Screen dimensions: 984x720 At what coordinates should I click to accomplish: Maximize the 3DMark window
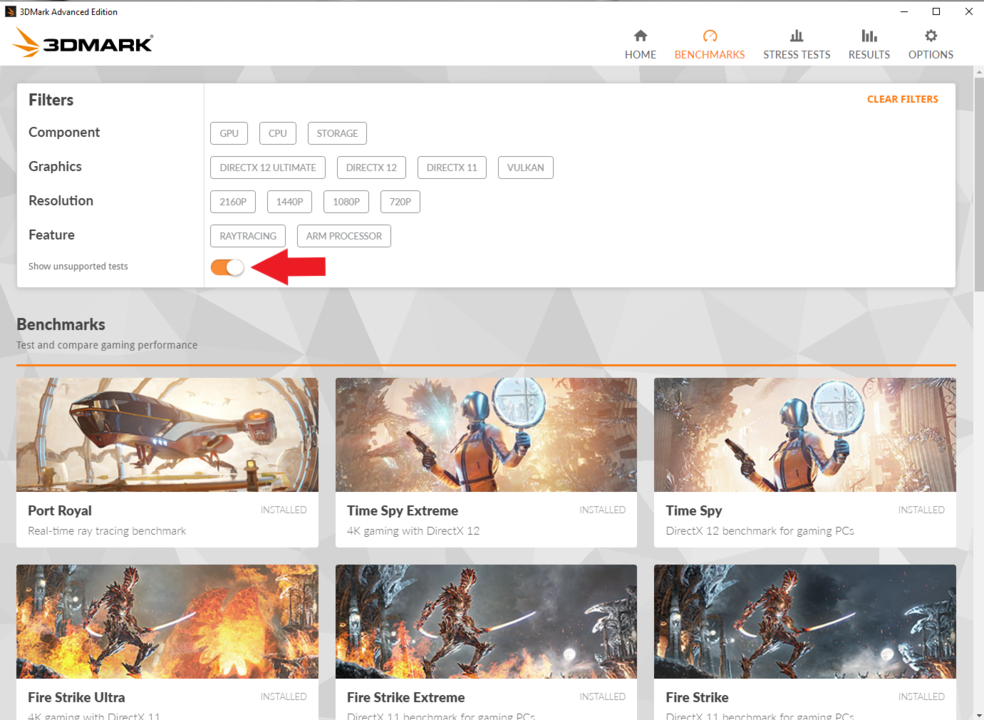[936, 12]
